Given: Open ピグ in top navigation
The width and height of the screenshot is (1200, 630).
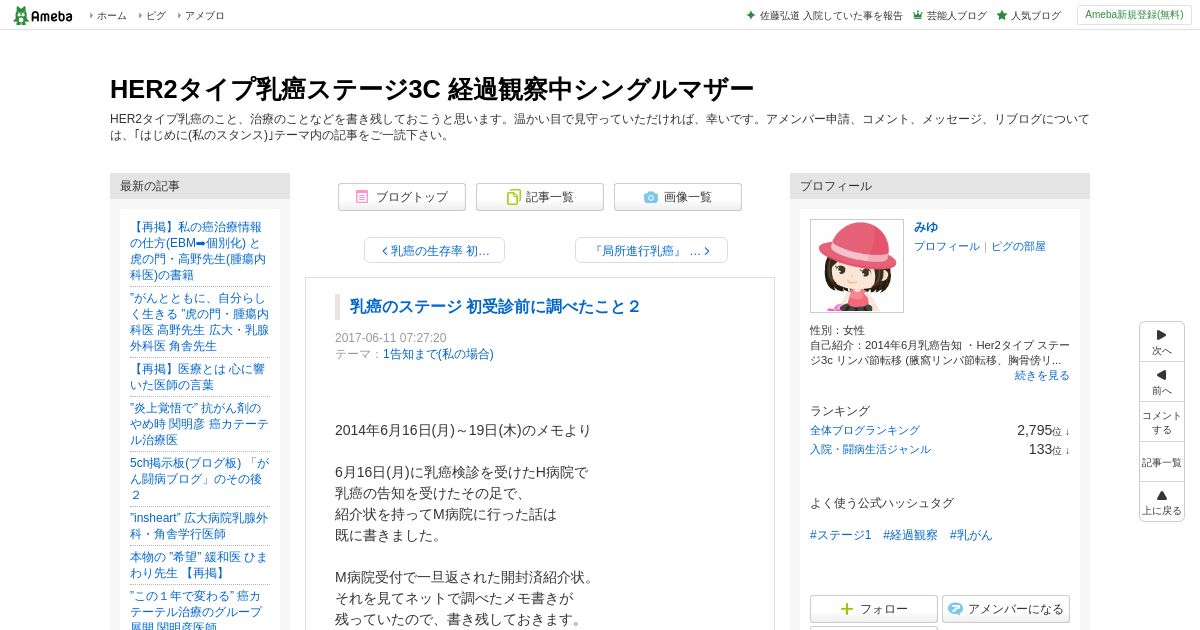Looking at the screenshot, I should (x=155, y=15).
